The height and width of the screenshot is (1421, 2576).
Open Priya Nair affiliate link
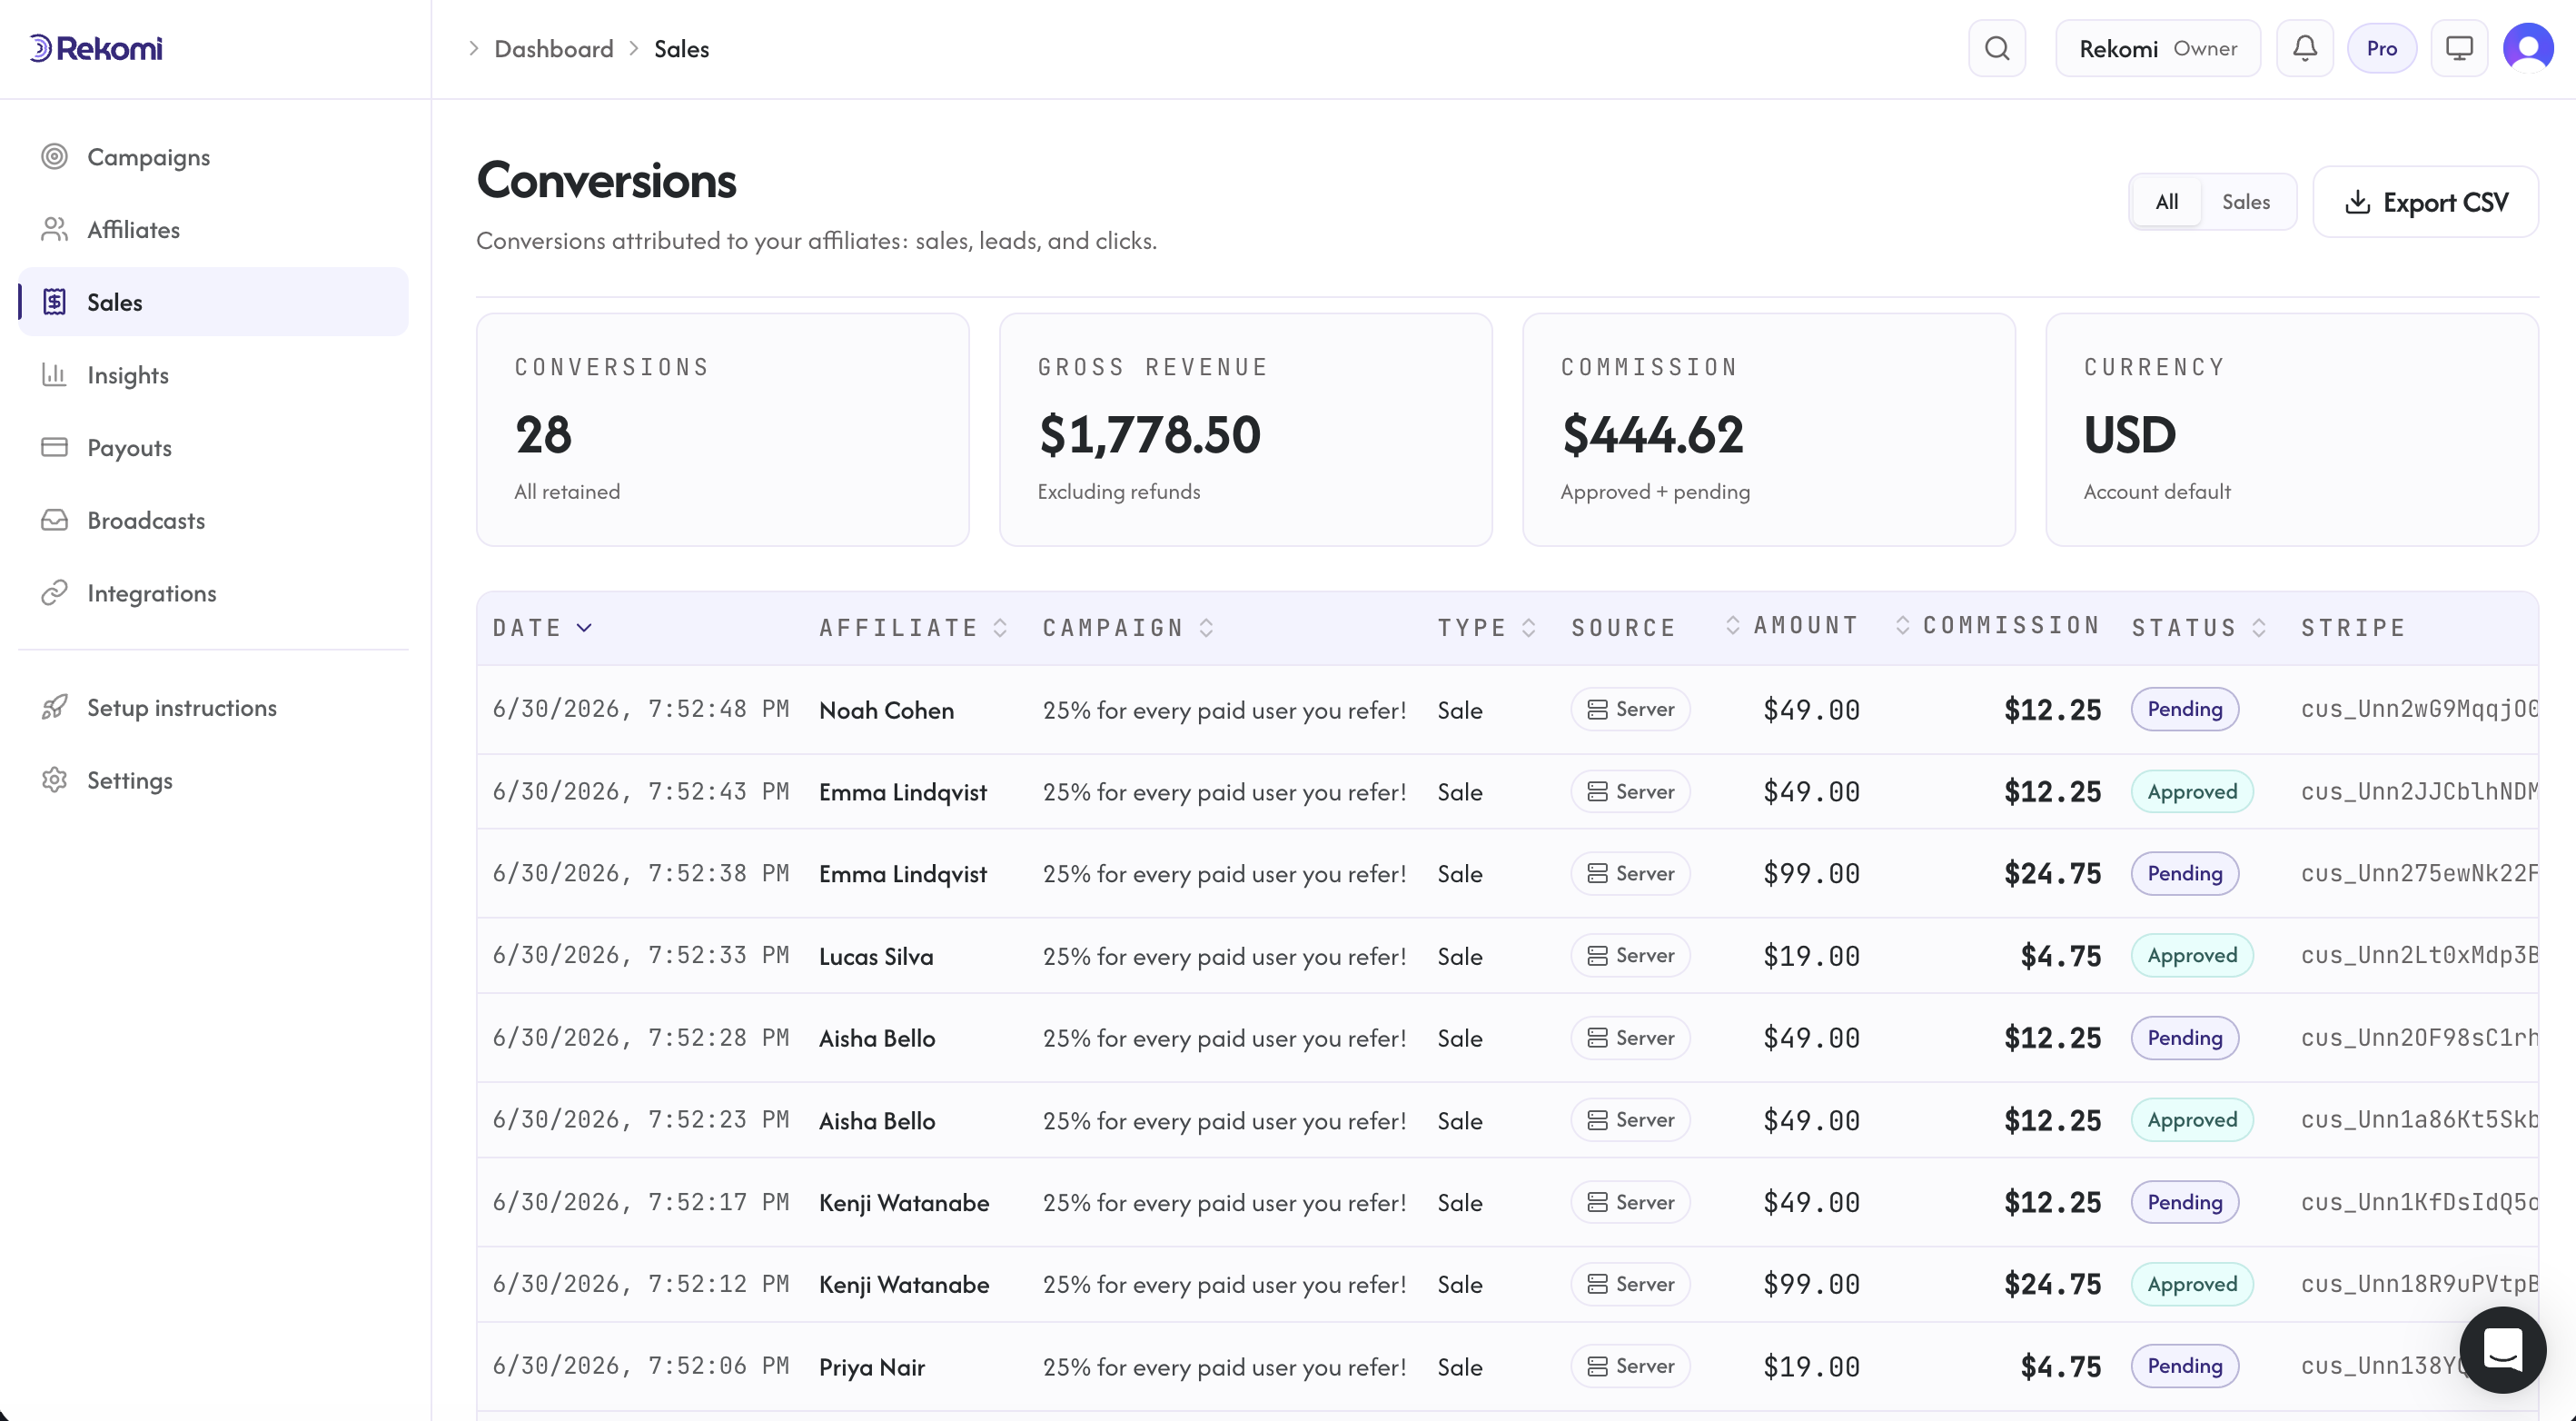point(872,1367)
